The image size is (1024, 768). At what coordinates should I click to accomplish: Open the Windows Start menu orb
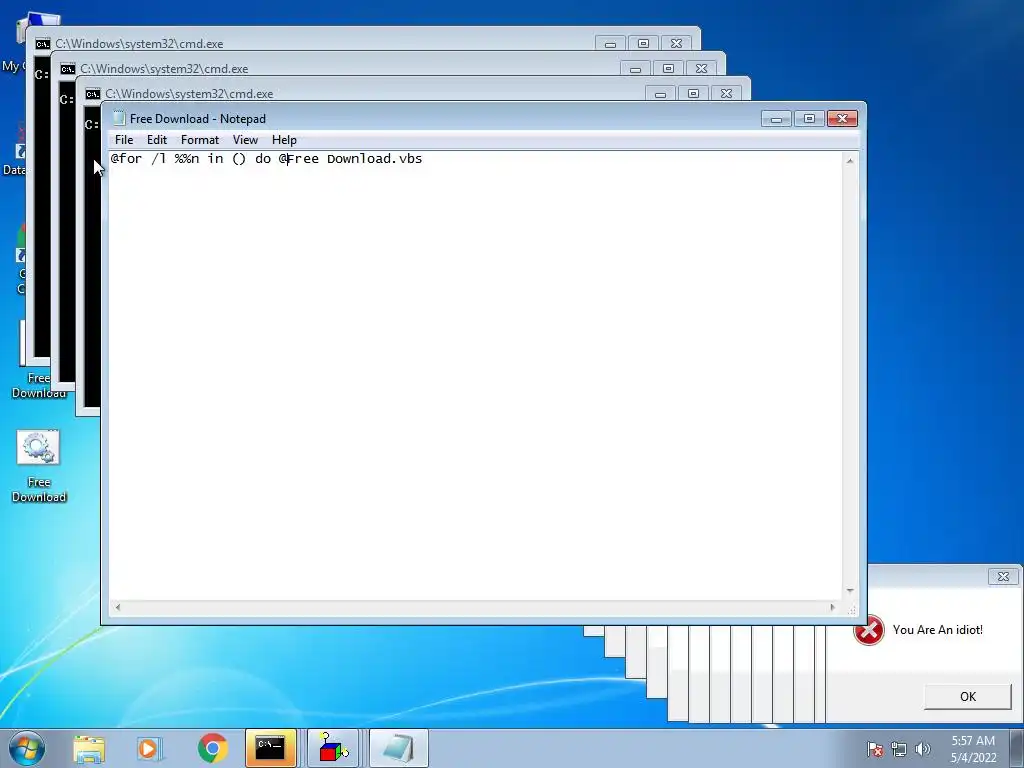27,748
